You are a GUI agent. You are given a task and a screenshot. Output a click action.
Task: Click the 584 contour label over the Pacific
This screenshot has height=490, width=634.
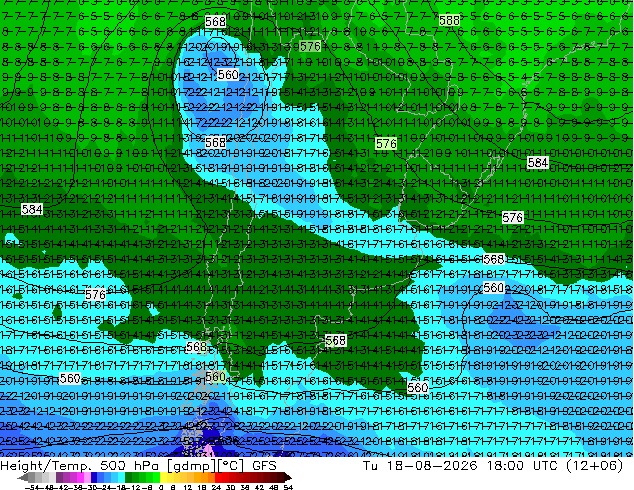(32, 209)
